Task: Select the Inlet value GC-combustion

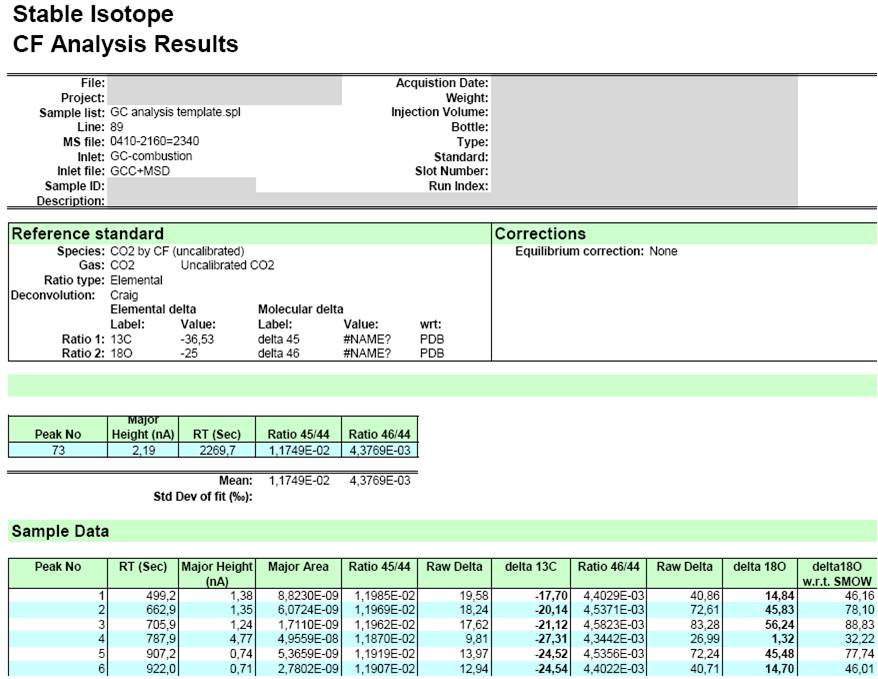Action: click(151, 156)
